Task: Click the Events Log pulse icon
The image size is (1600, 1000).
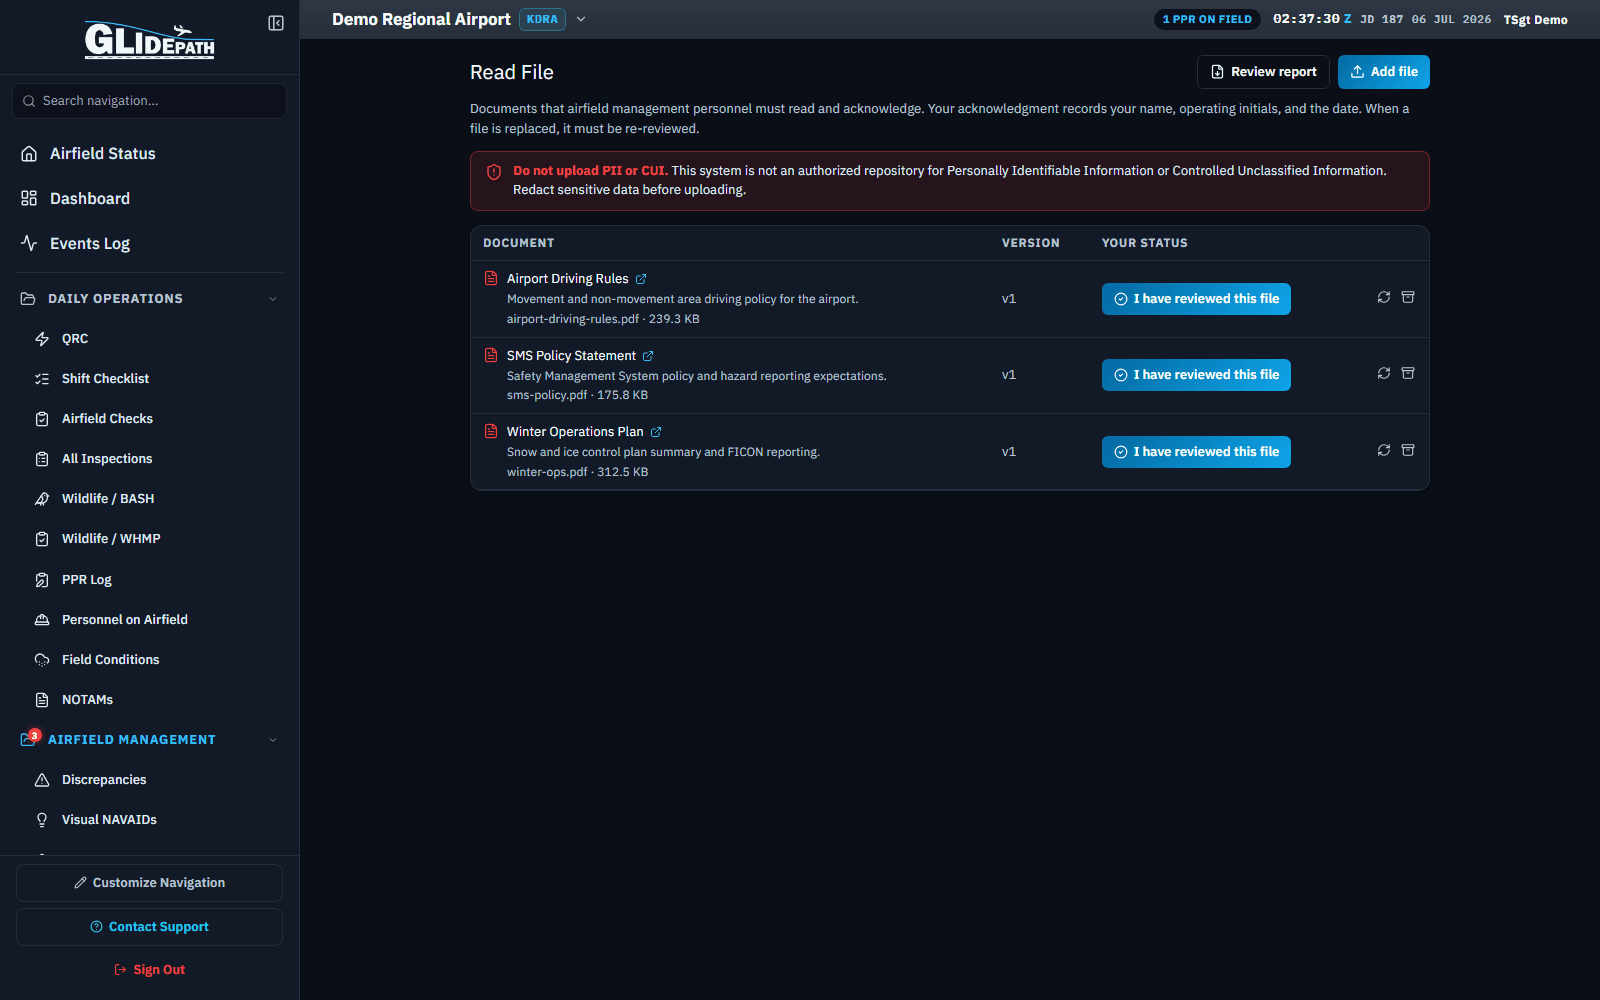Action: (29, 243)
